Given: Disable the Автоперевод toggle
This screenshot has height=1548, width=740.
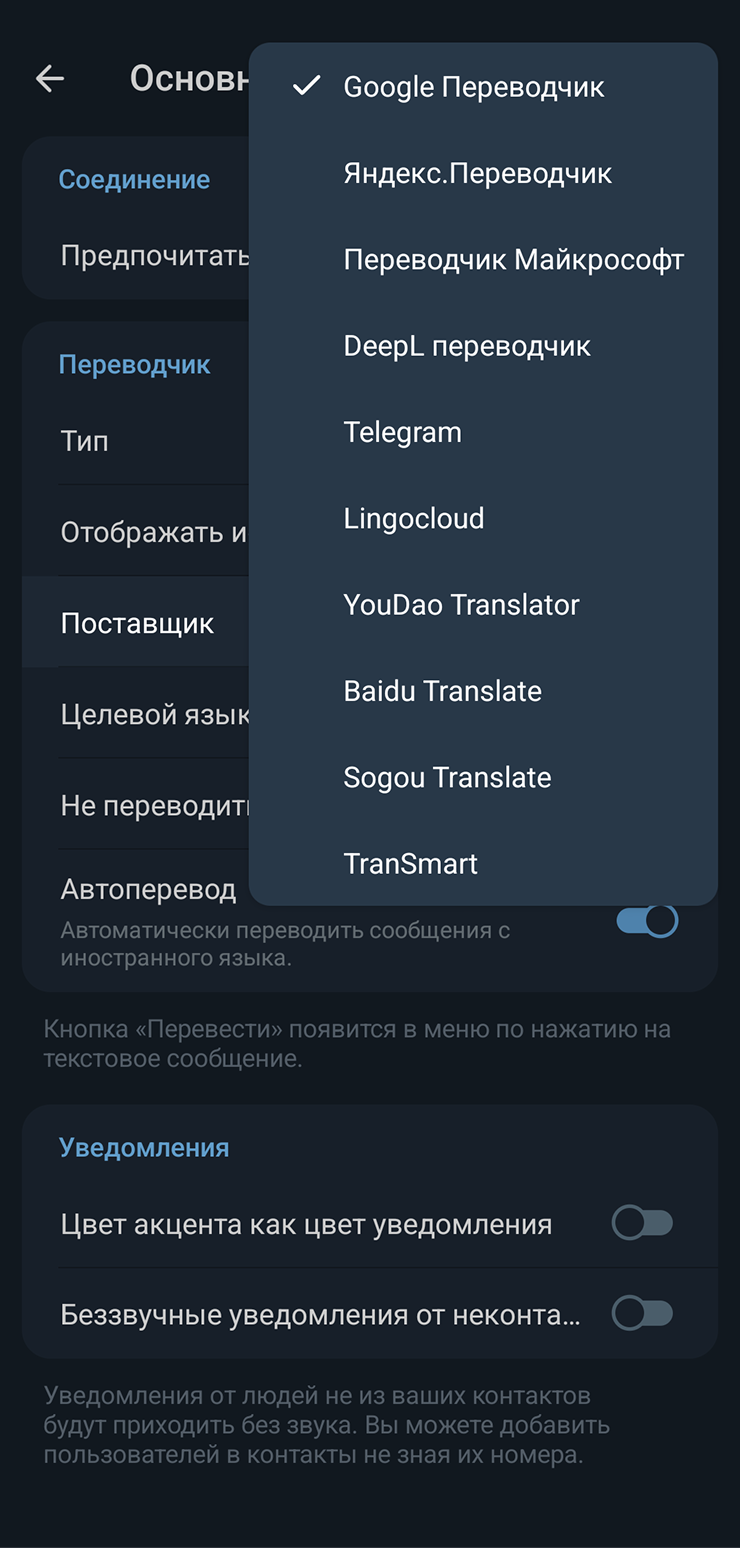Looking at the screenshot, I should click(646, 920).
